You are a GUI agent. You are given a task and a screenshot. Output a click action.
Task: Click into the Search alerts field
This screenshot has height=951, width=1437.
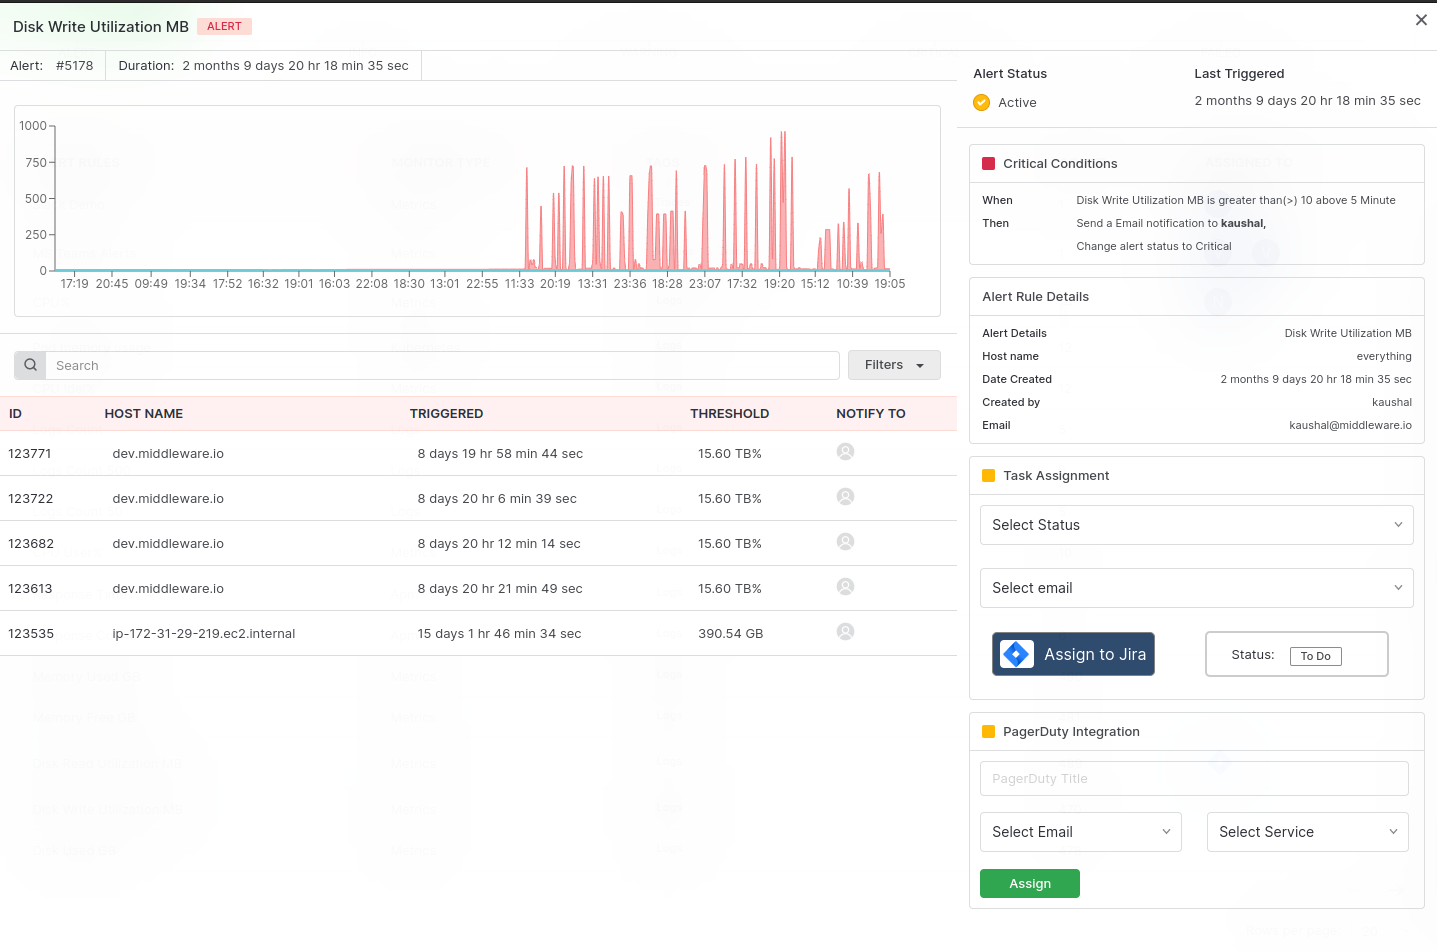(x=442, y=365)
